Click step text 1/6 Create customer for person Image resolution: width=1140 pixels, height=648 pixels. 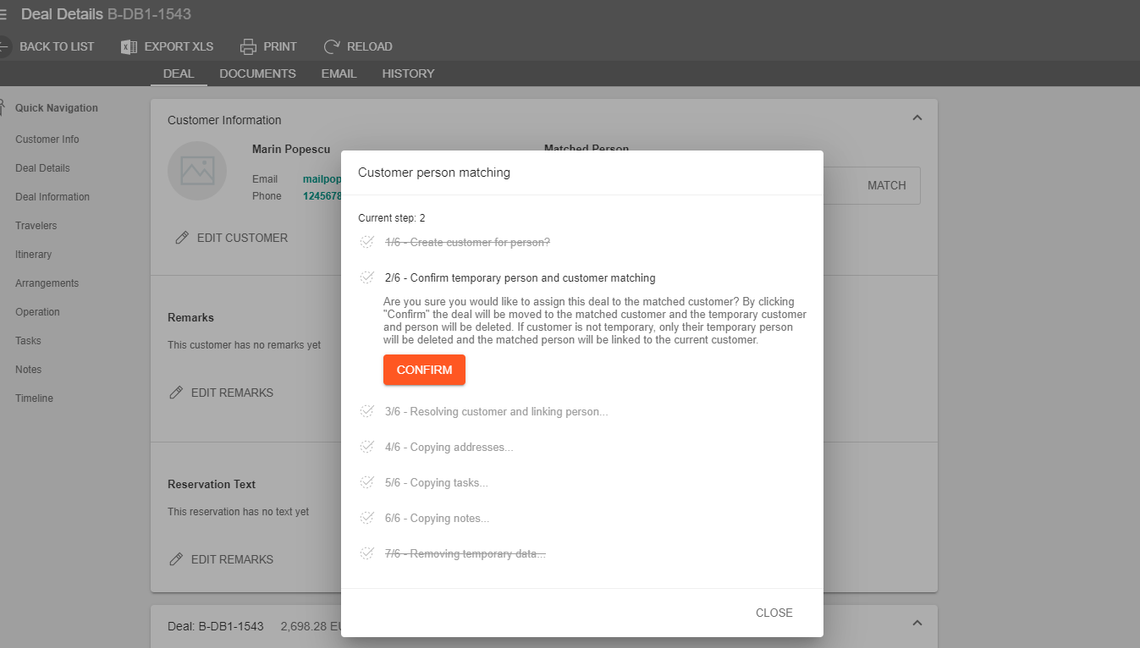pyautogui.click(x=467, y=242)
